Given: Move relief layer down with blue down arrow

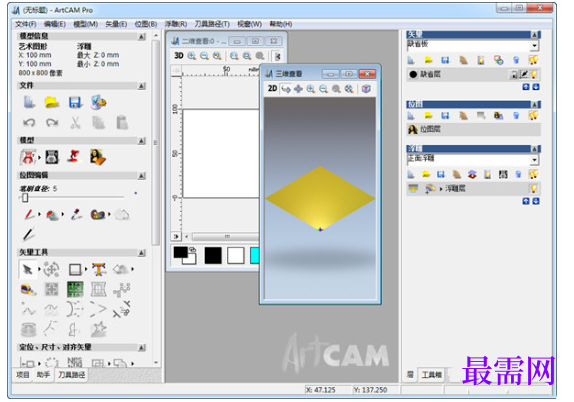Looking at the screenshot, I should point(536,201).
